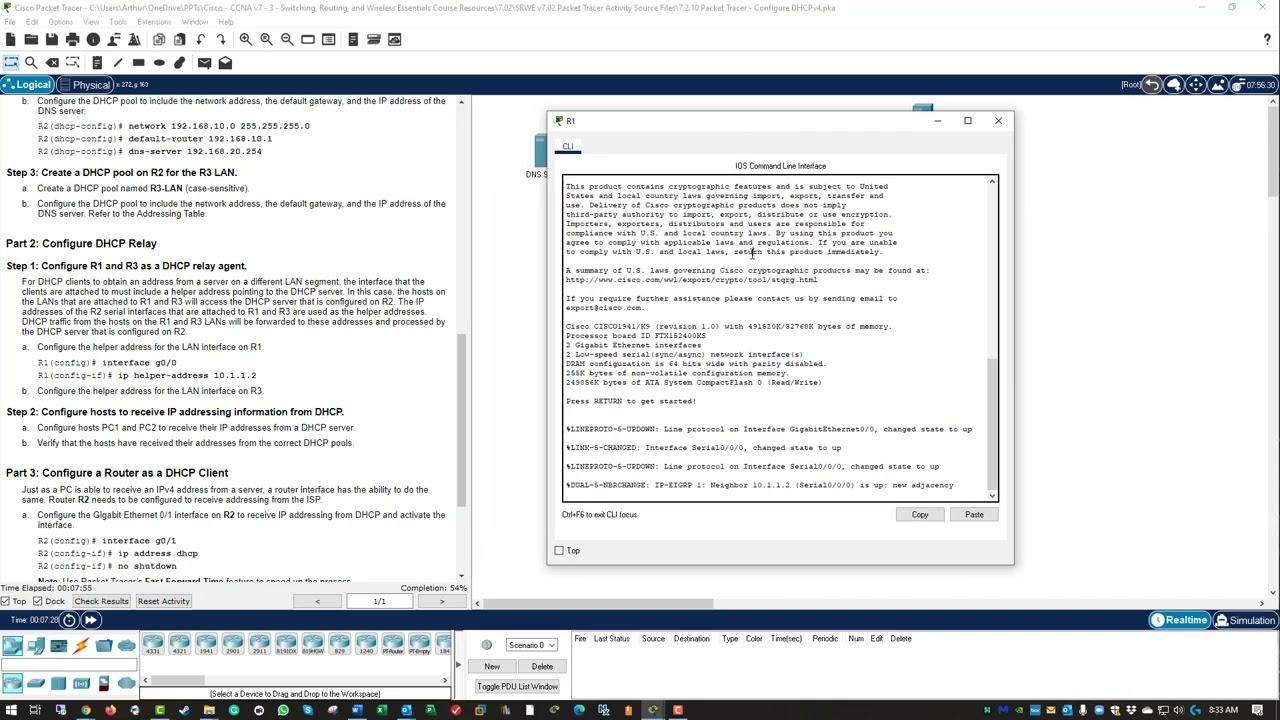Open the Extensions menu

pyautogui.click(x=154, y=22)
